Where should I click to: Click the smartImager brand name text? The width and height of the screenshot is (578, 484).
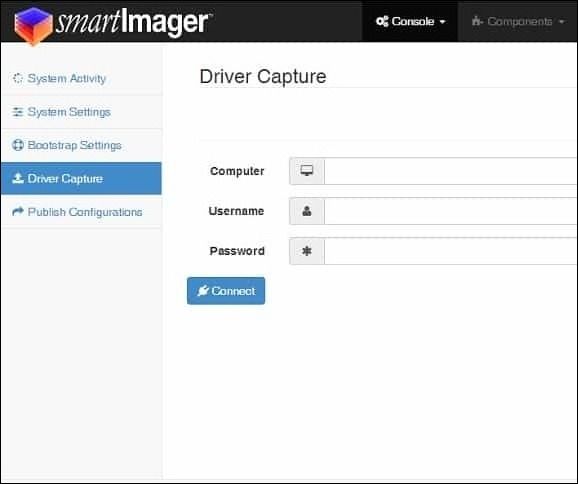pyautogui.click(x=133, y=22)
